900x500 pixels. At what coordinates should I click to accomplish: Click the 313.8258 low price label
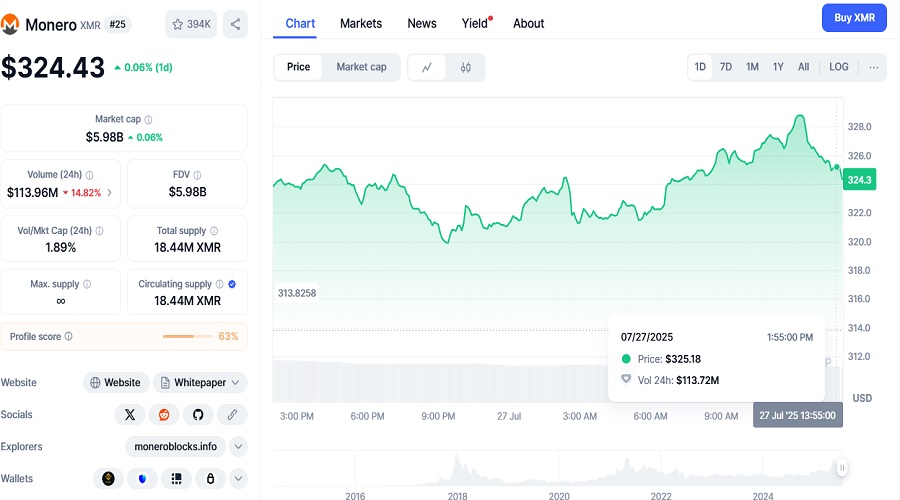coord(297,293)
